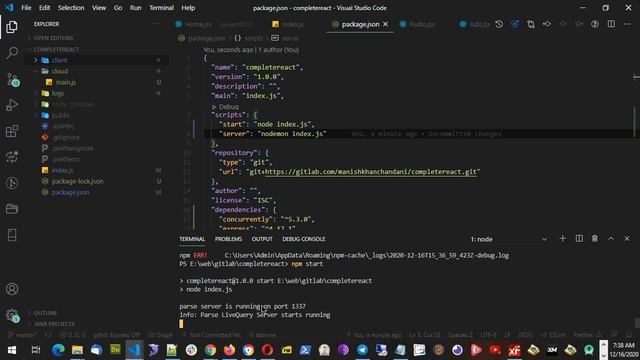640x360 pixels.
Task: Open Microsoft Edge from taskbar
Action: pyautogui.click(x=58, y=350)
